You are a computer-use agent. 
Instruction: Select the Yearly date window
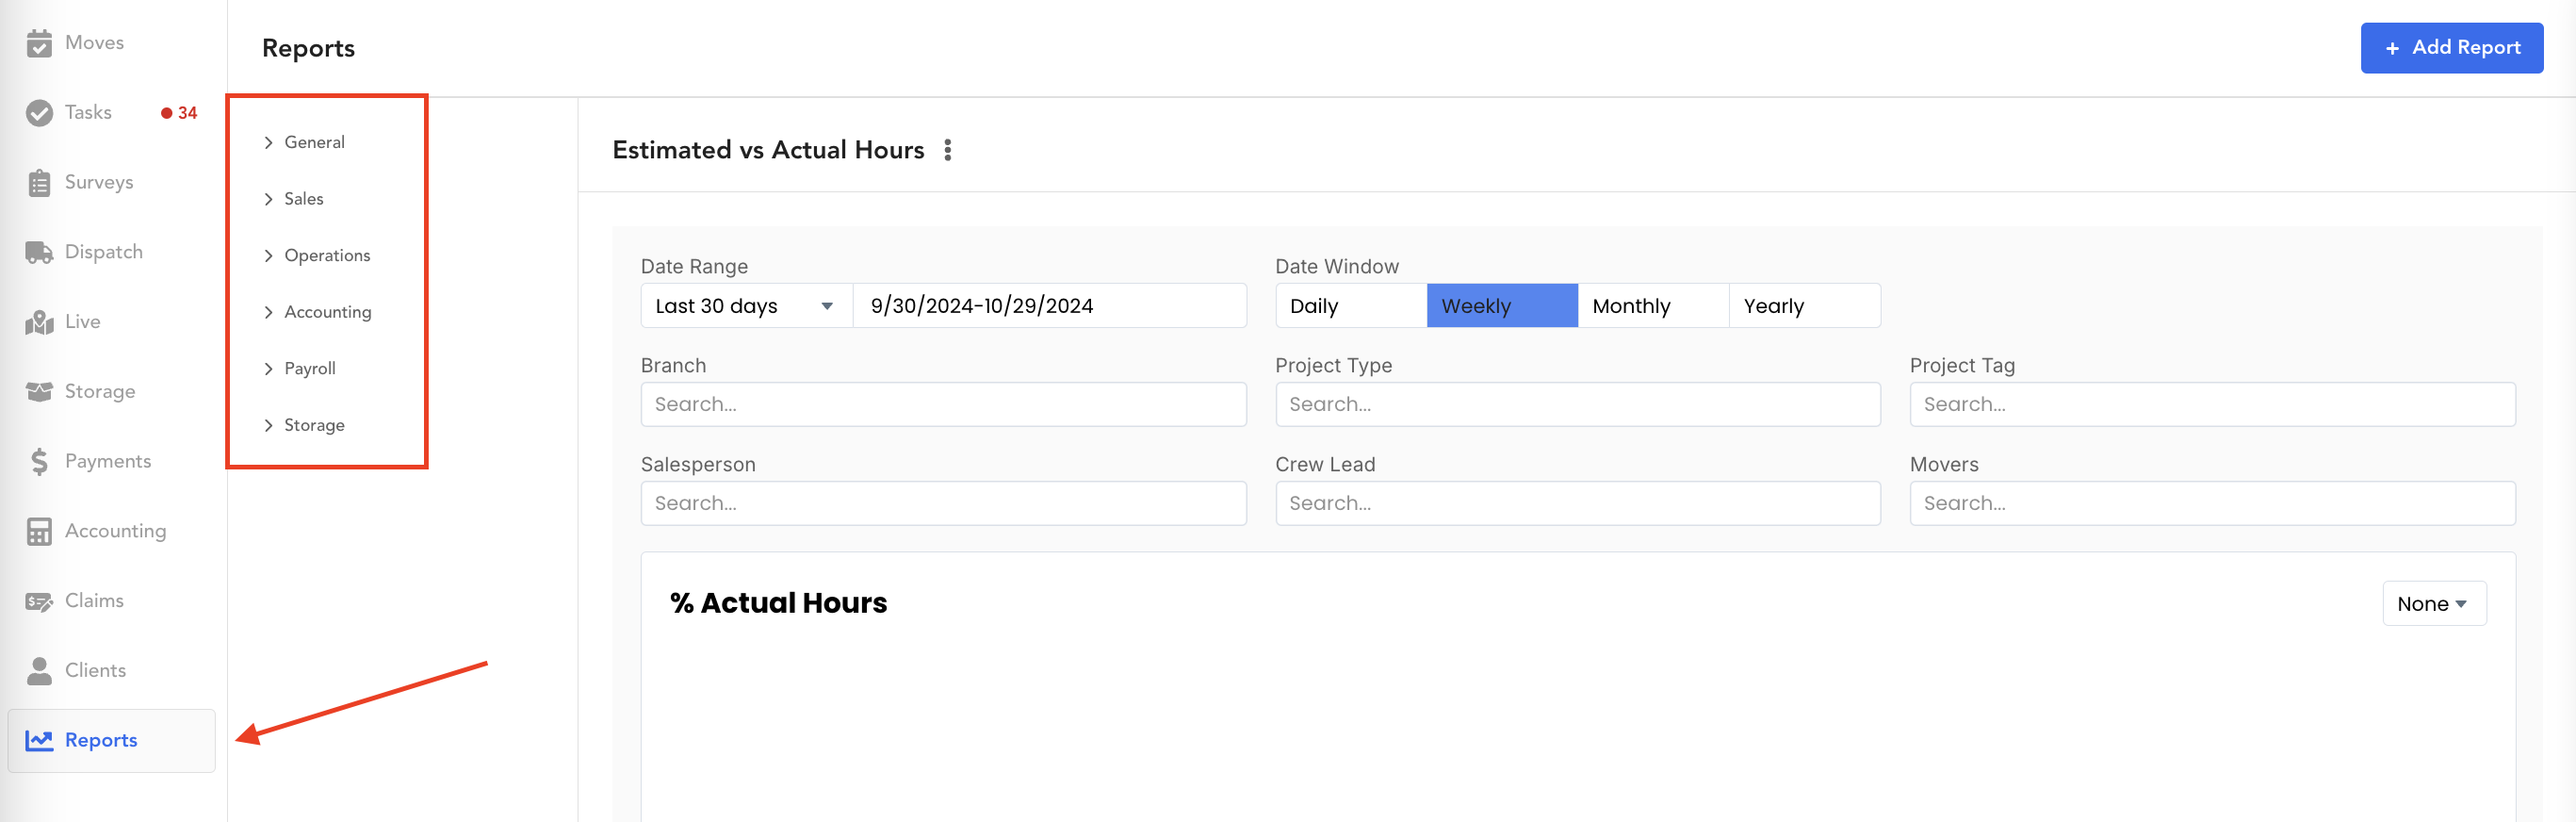coord(1804,306)
